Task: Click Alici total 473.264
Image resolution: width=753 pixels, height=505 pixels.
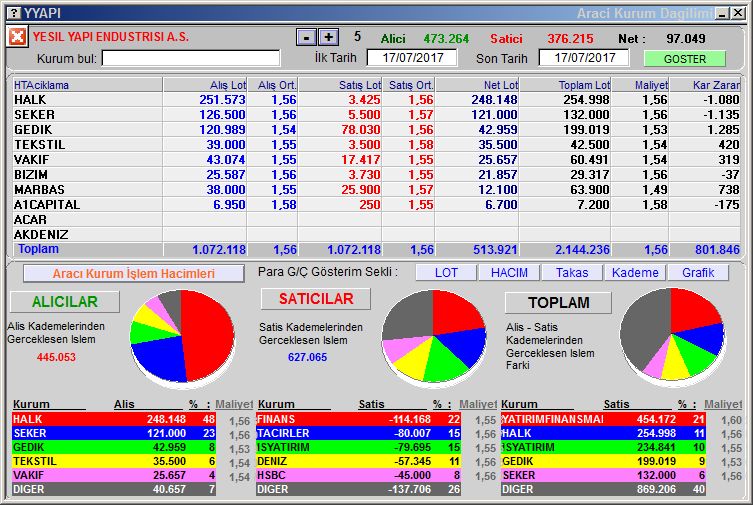Action: [446, 38]
